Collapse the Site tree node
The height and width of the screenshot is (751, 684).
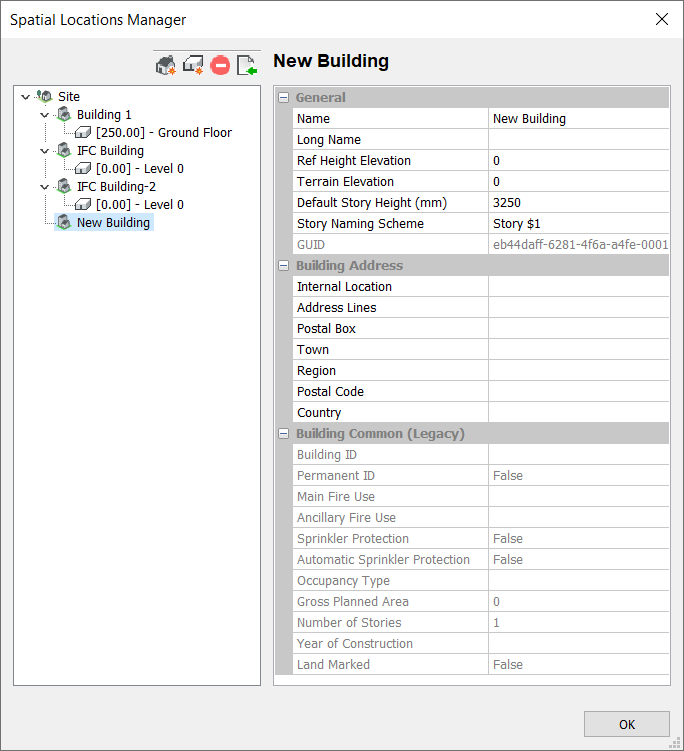25,97
